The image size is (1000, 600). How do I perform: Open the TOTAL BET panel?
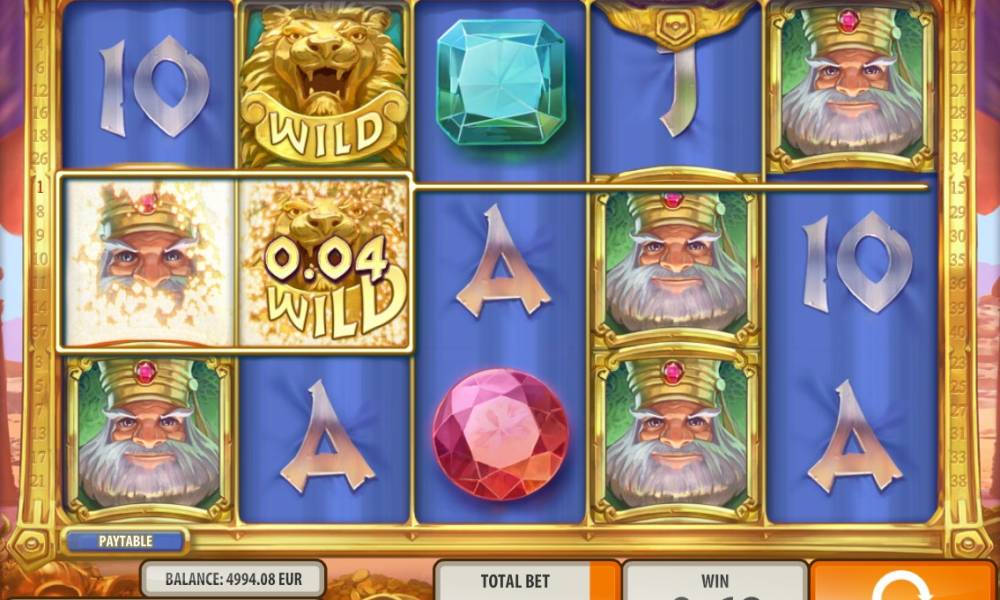point(515,581)
